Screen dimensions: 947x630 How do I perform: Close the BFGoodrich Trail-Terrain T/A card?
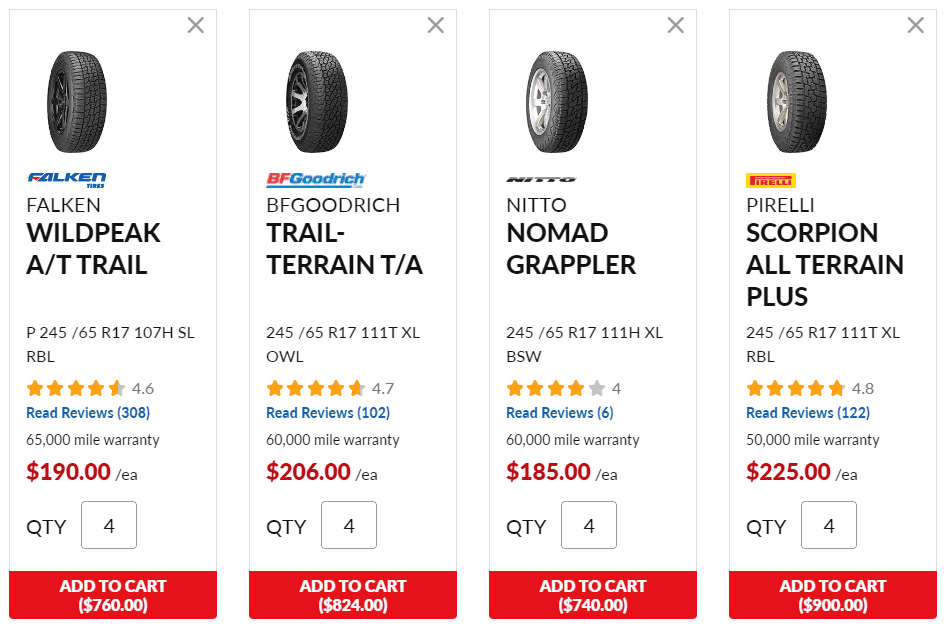(436, 25)
